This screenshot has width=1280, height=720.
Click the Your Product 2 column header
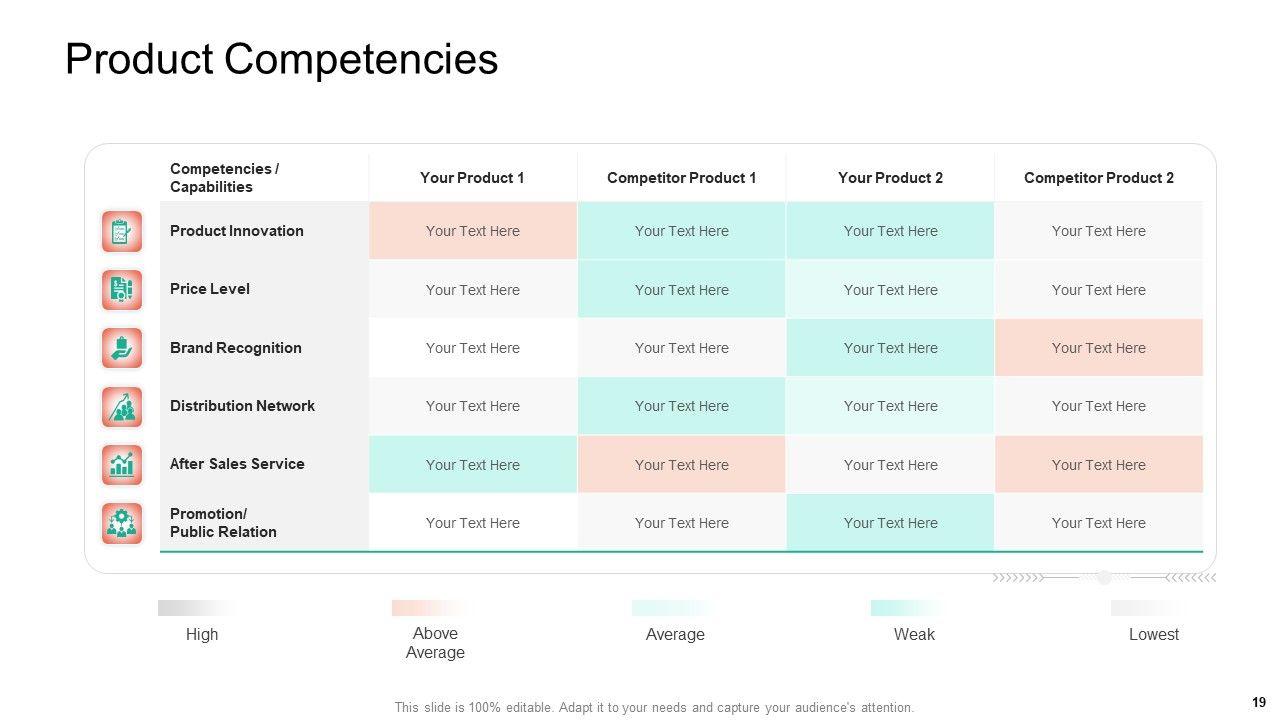coord(890,178)
